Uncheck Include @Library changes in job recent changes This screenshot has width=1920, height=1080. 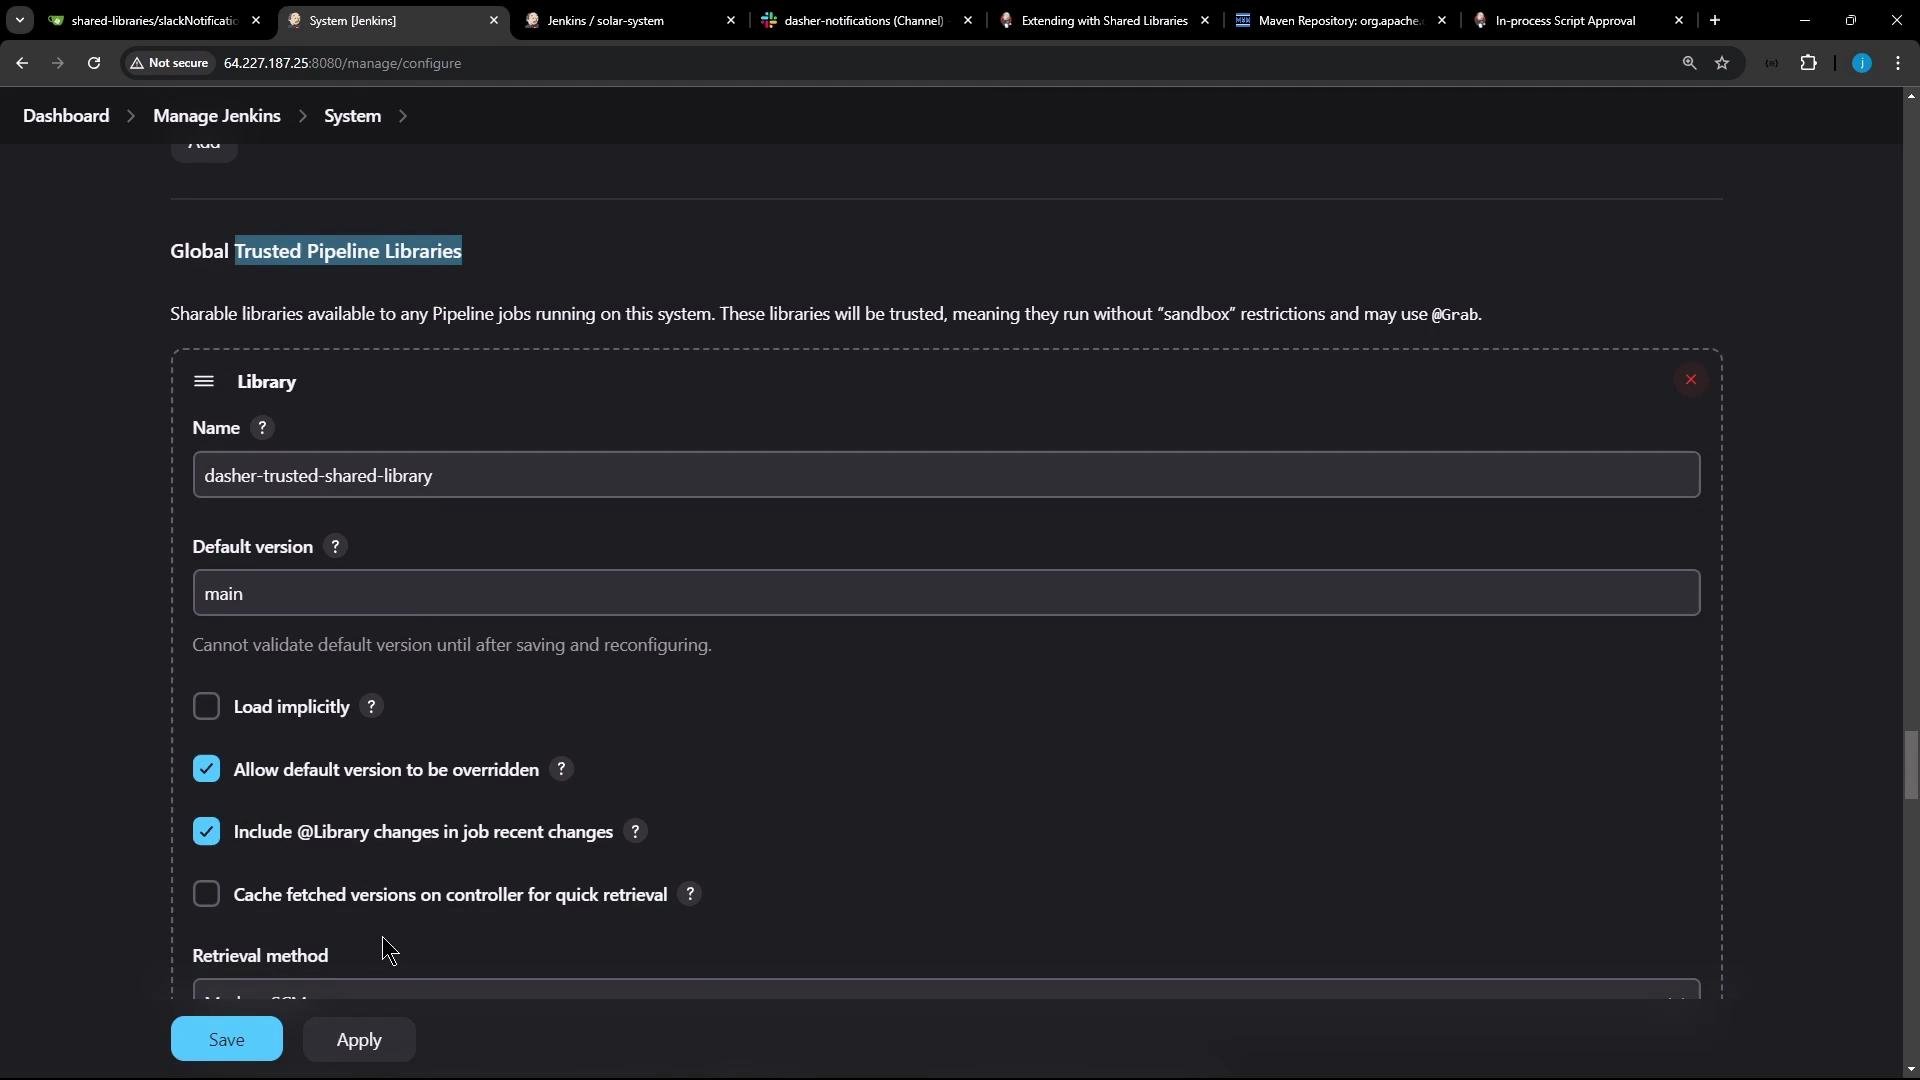click(x=206, y=832)
